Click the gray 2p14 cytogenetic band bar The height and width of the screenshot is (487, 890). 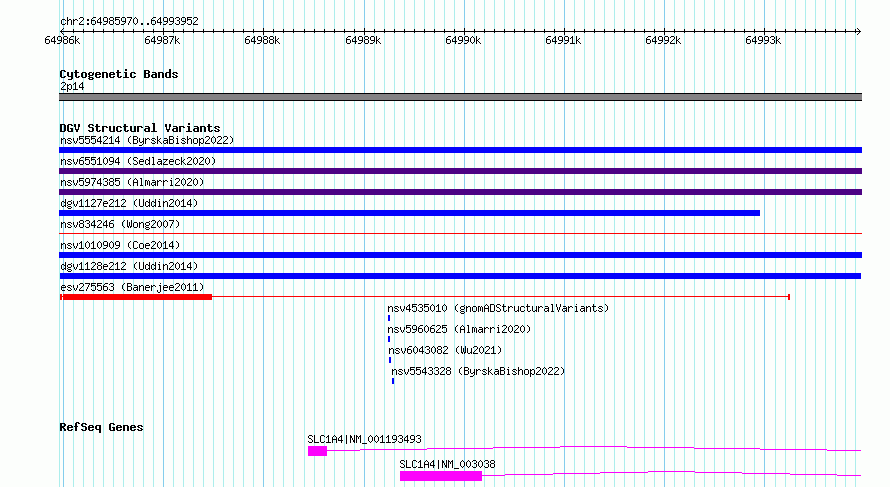pyautogui.click(x=460, y=97)
